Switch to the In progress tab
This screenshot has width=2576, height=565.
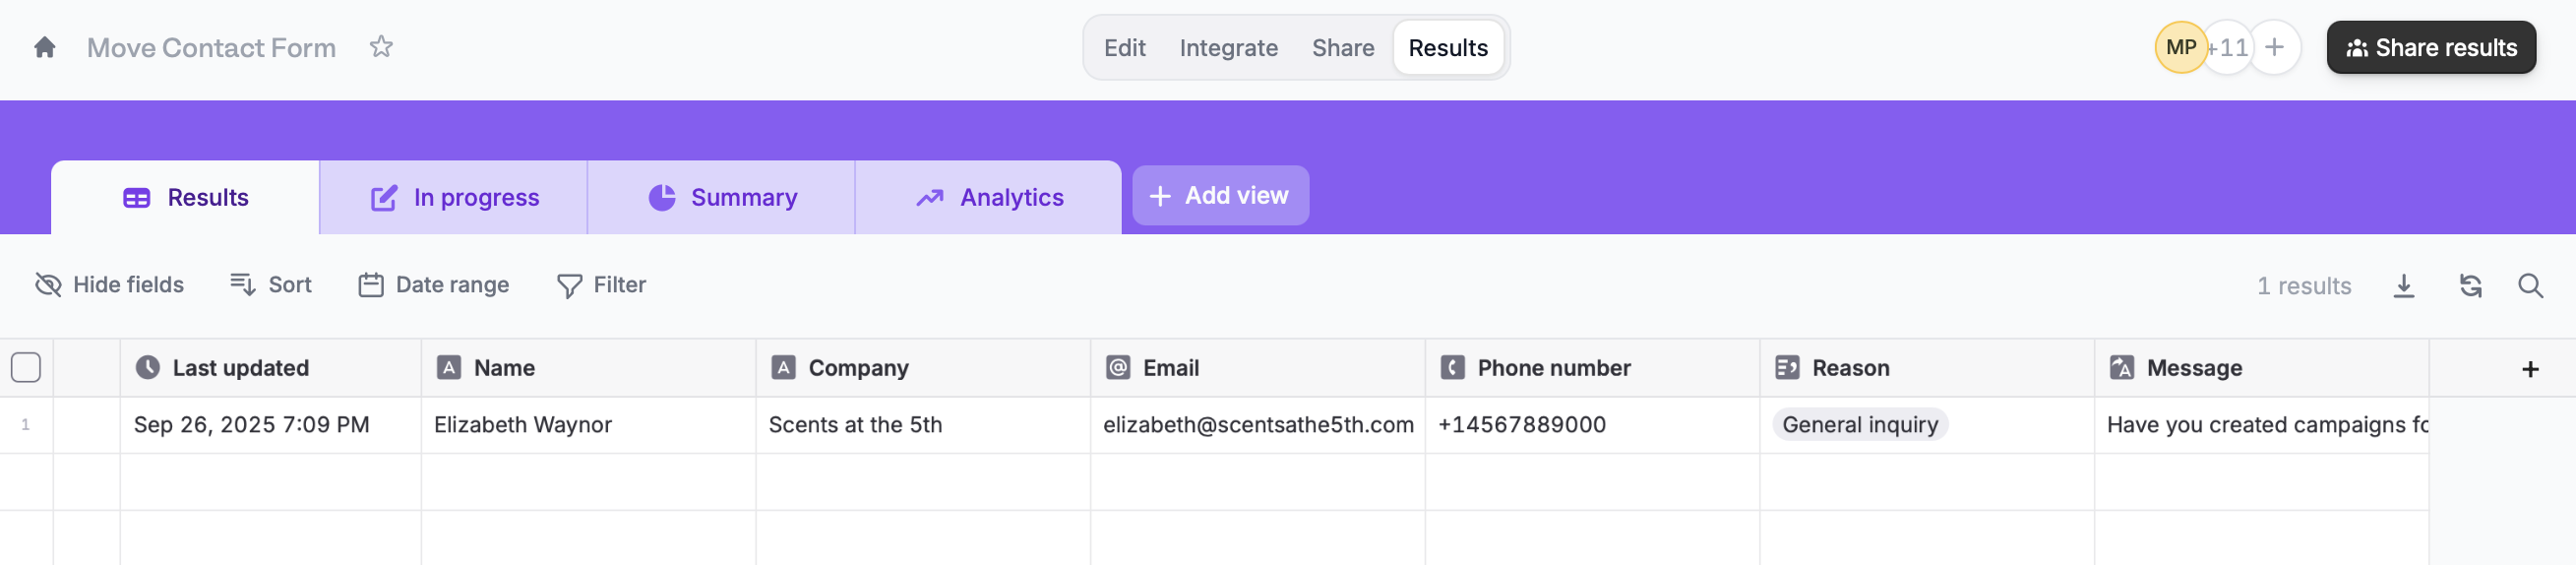coord(455,198)
